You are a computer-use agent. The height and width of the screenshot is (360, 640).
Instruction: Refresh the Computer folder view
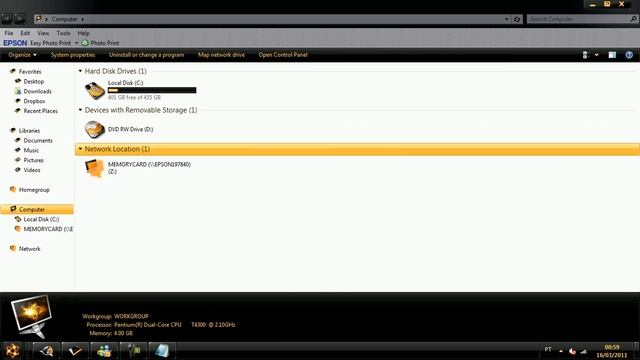517,19
